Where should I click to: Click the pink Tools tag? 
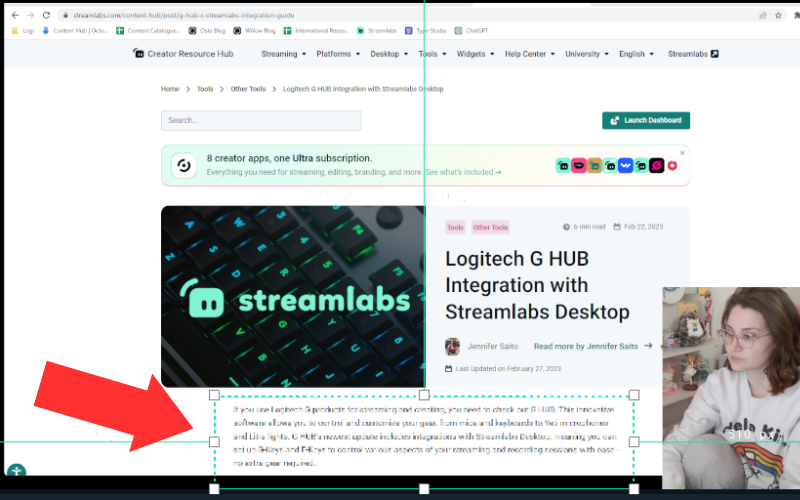pos(455,228)
